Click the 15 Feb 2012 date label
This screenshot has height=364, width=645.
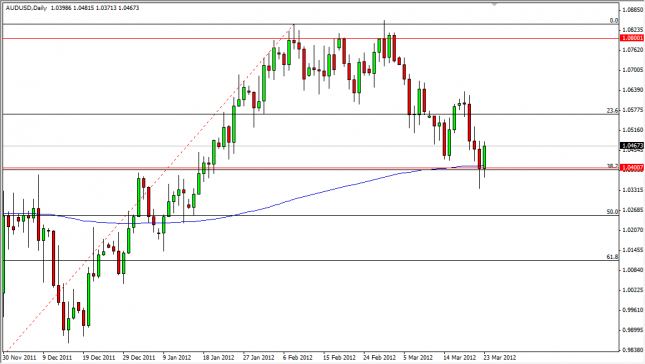339,357
